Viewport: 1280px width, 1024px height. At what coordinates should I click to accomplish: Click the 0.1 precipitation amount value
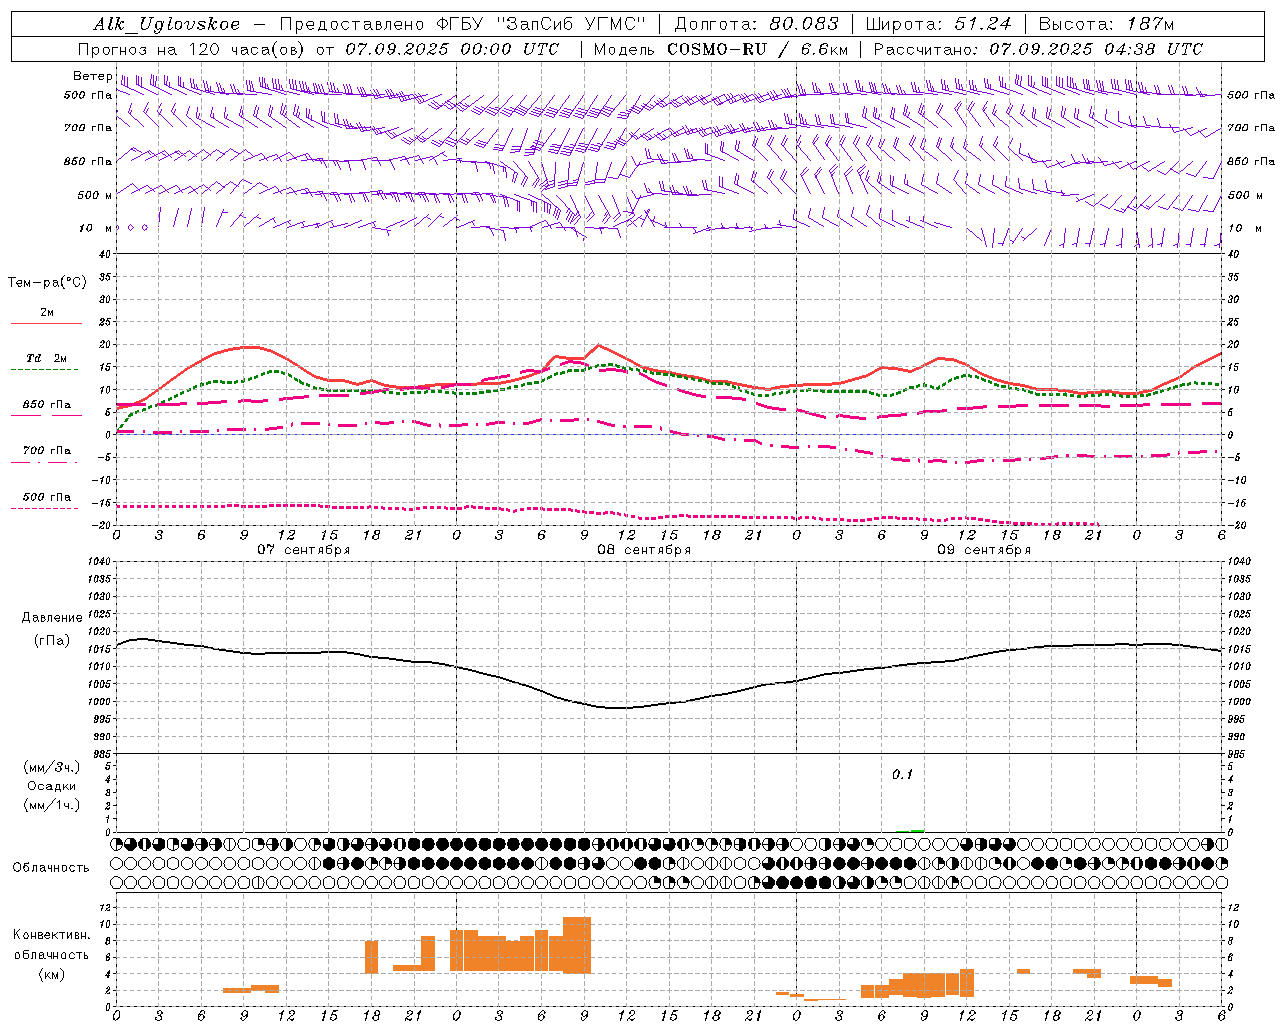point(903,775)
